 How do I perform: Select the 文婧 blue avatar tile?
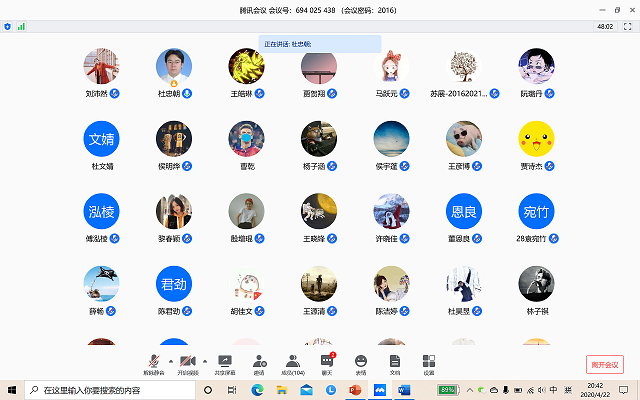[102, 139]
